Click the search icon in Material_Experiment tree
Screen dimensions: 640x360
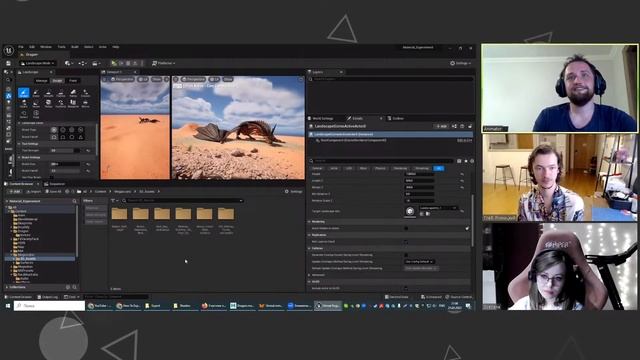74,201
